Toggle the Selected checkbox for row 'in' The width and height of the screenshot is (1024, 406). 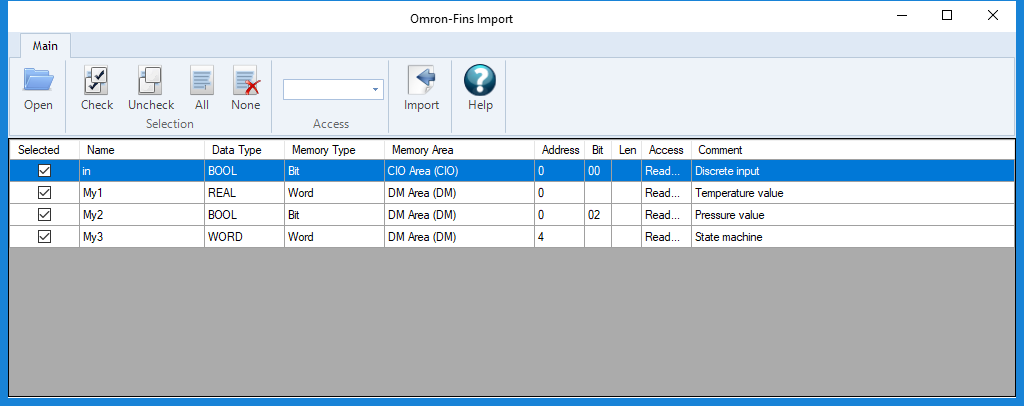coord(44,171)
